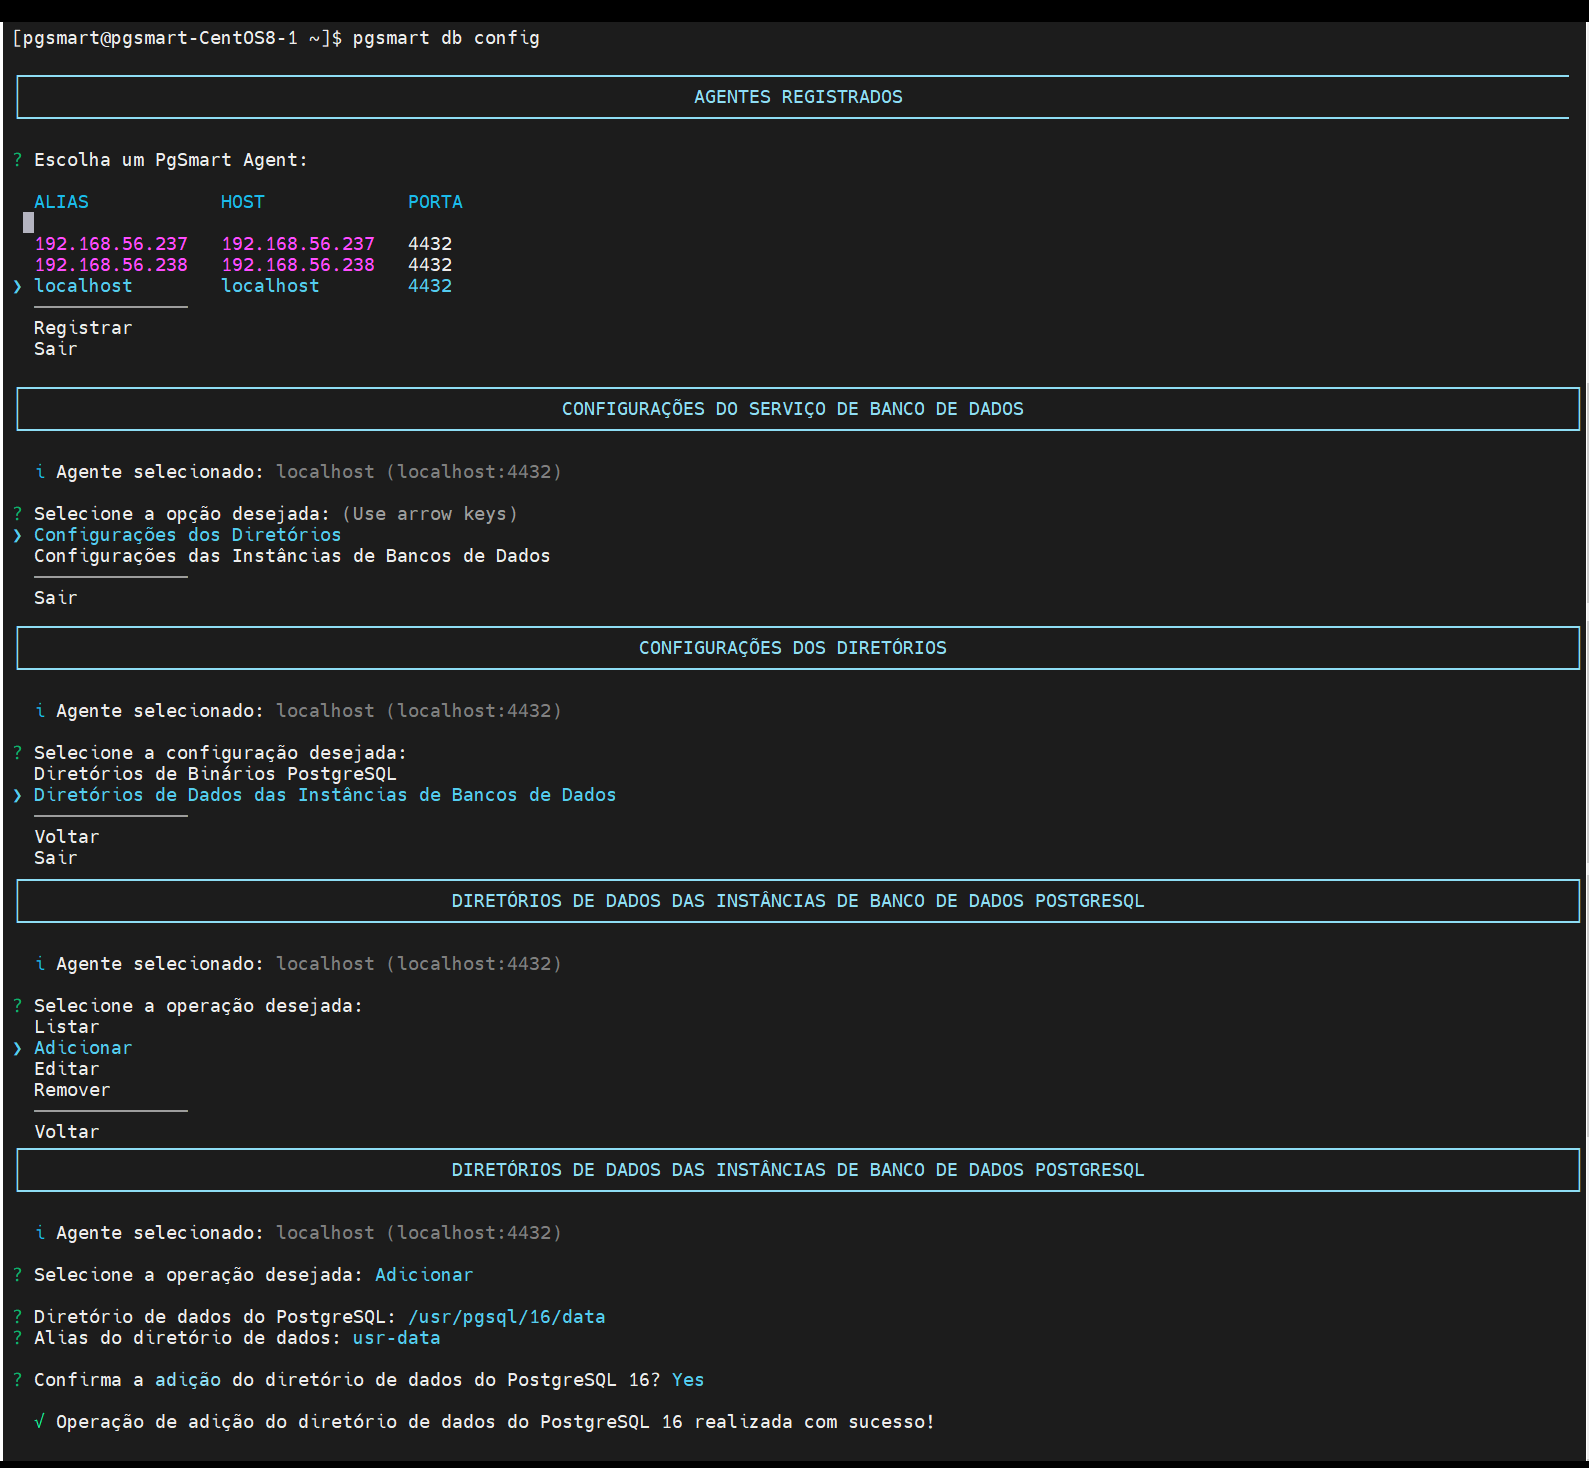The image size is (1589, 1468).
Task: Click the Yes confirmation answer
Action: [x=688, y=1380]
